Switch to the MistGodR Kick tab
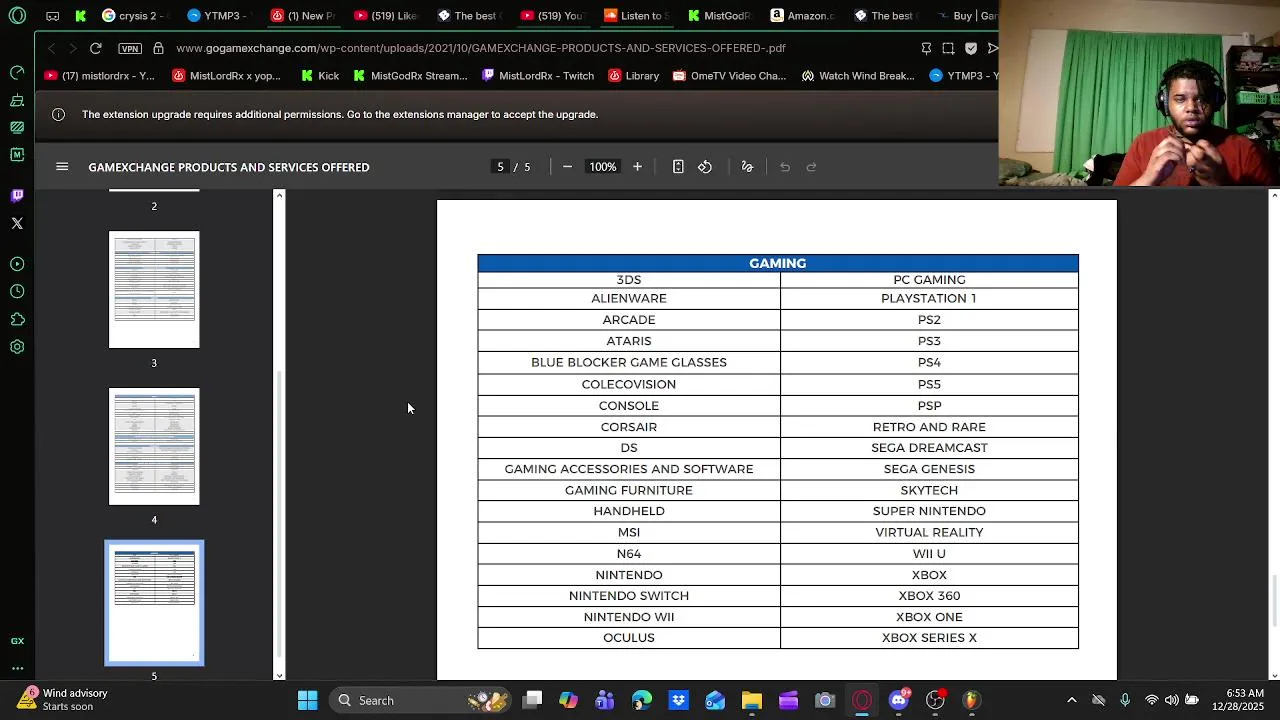This screenshot has width=1280, height=720. click(719, 16)
